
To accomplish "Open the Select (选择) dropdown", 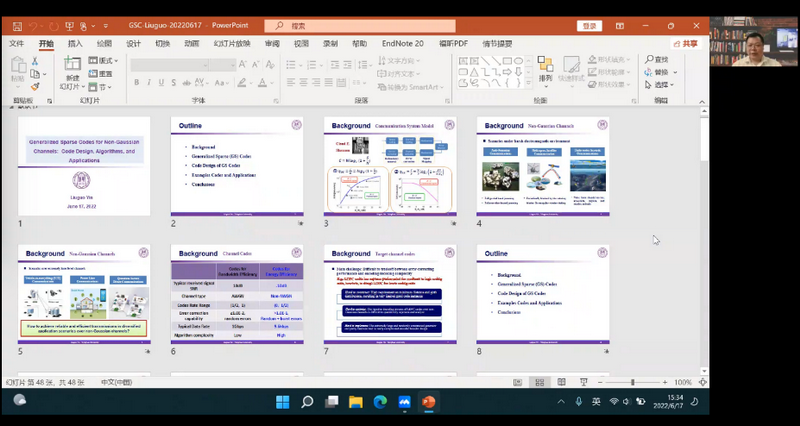I will pos(662,85).
